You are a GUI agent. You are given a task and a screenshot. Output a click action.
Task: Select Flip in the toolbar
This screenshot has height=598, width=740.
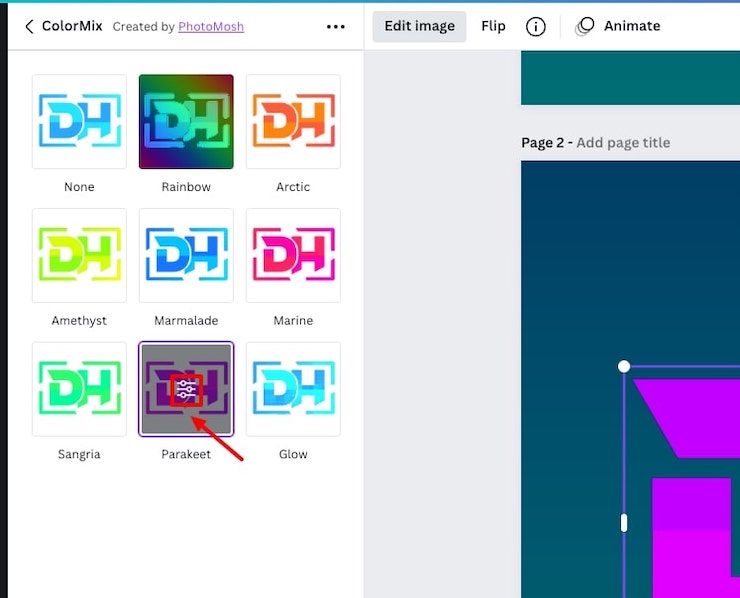click(x=493, y=27)
